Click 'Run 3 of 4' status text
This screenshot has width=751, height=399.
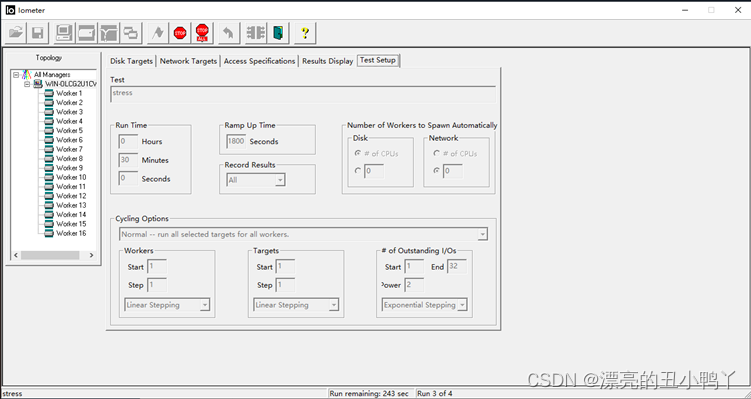435,394
